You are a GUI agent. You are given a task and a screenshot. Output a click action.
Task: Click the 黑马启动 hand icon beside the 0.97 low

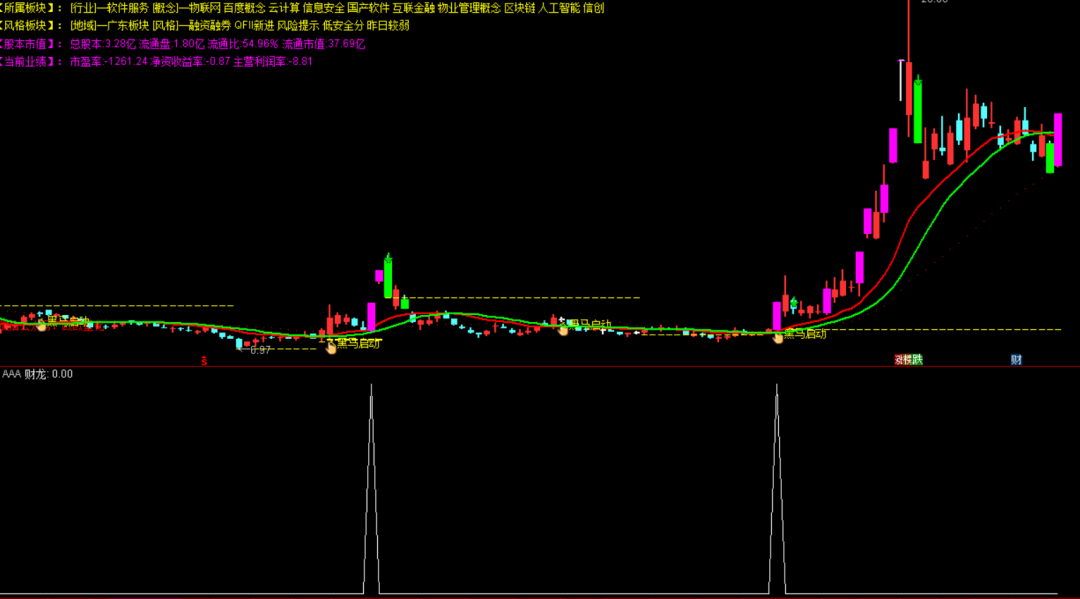point(331,347)
